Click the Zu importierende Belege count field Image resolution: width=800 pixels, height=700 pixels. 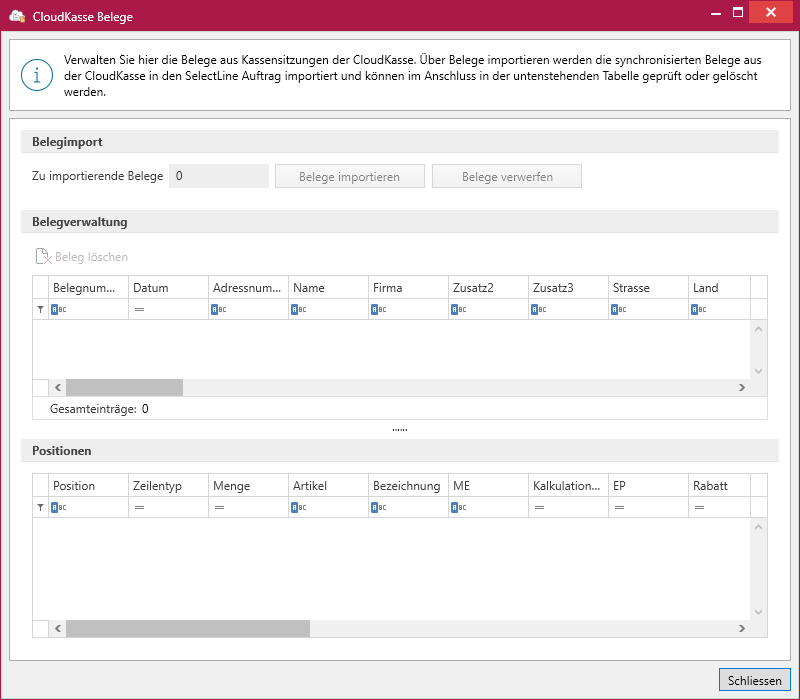coord(219,176)
